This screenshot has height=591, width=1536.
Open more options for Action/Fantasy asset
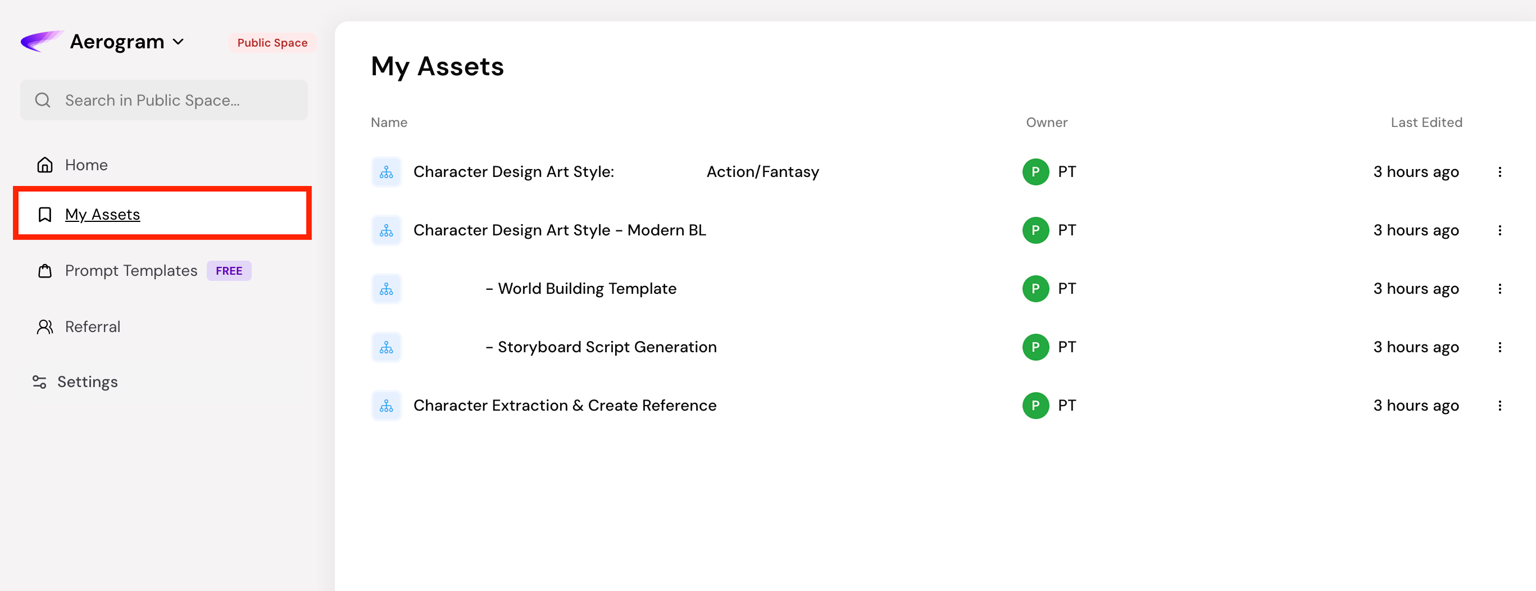pyautogui.click(x=1499, y=172)
